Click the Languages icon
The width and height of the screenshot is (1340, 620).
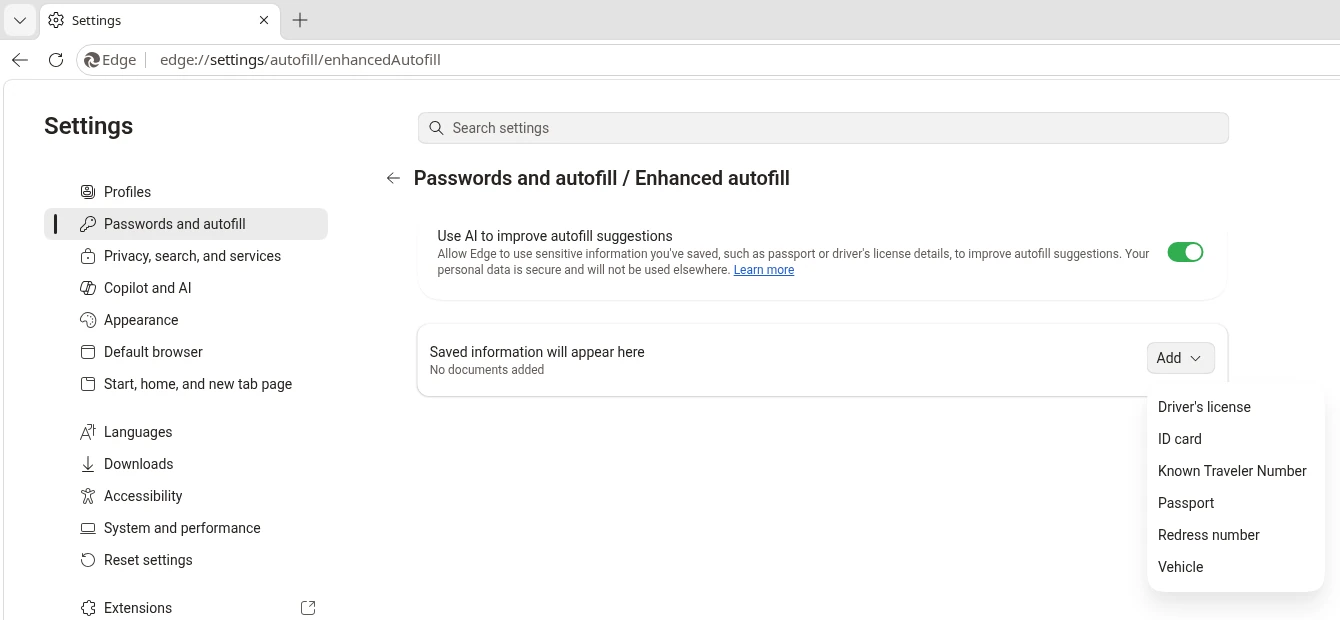tap(88, 432)
